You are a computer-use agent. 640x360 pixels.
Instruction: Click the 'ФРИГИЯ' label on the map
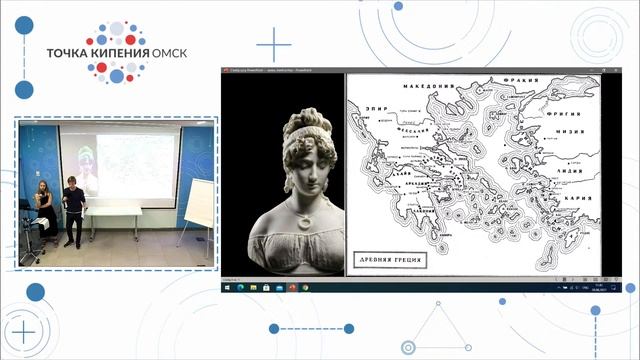pos(564,114)
